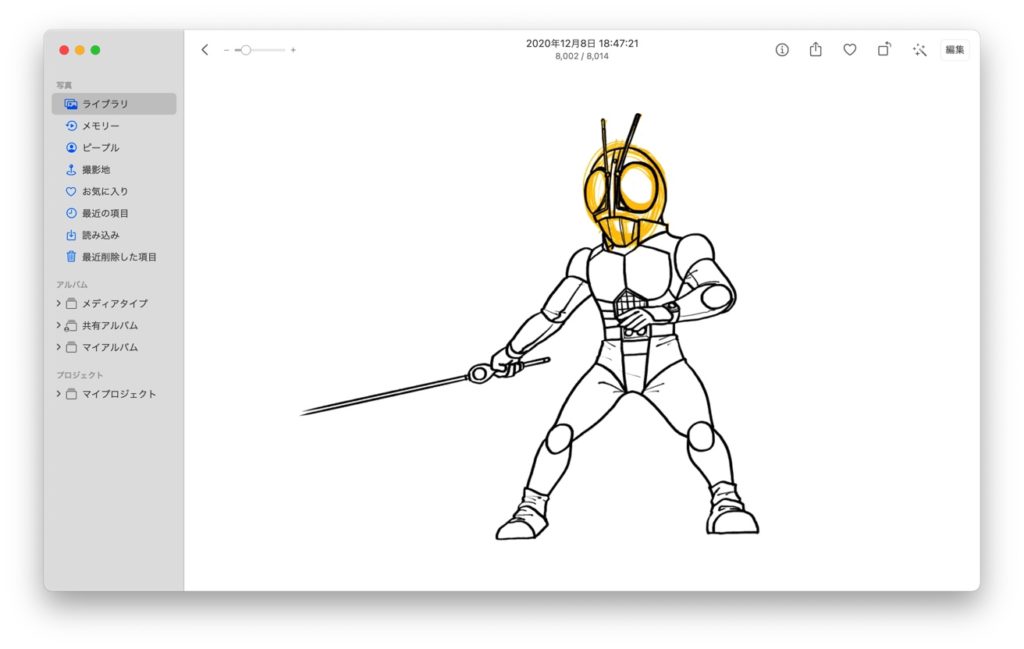
Task: Expand the メディアタイプ folder chevron
Action: click(x=58, y=303)
